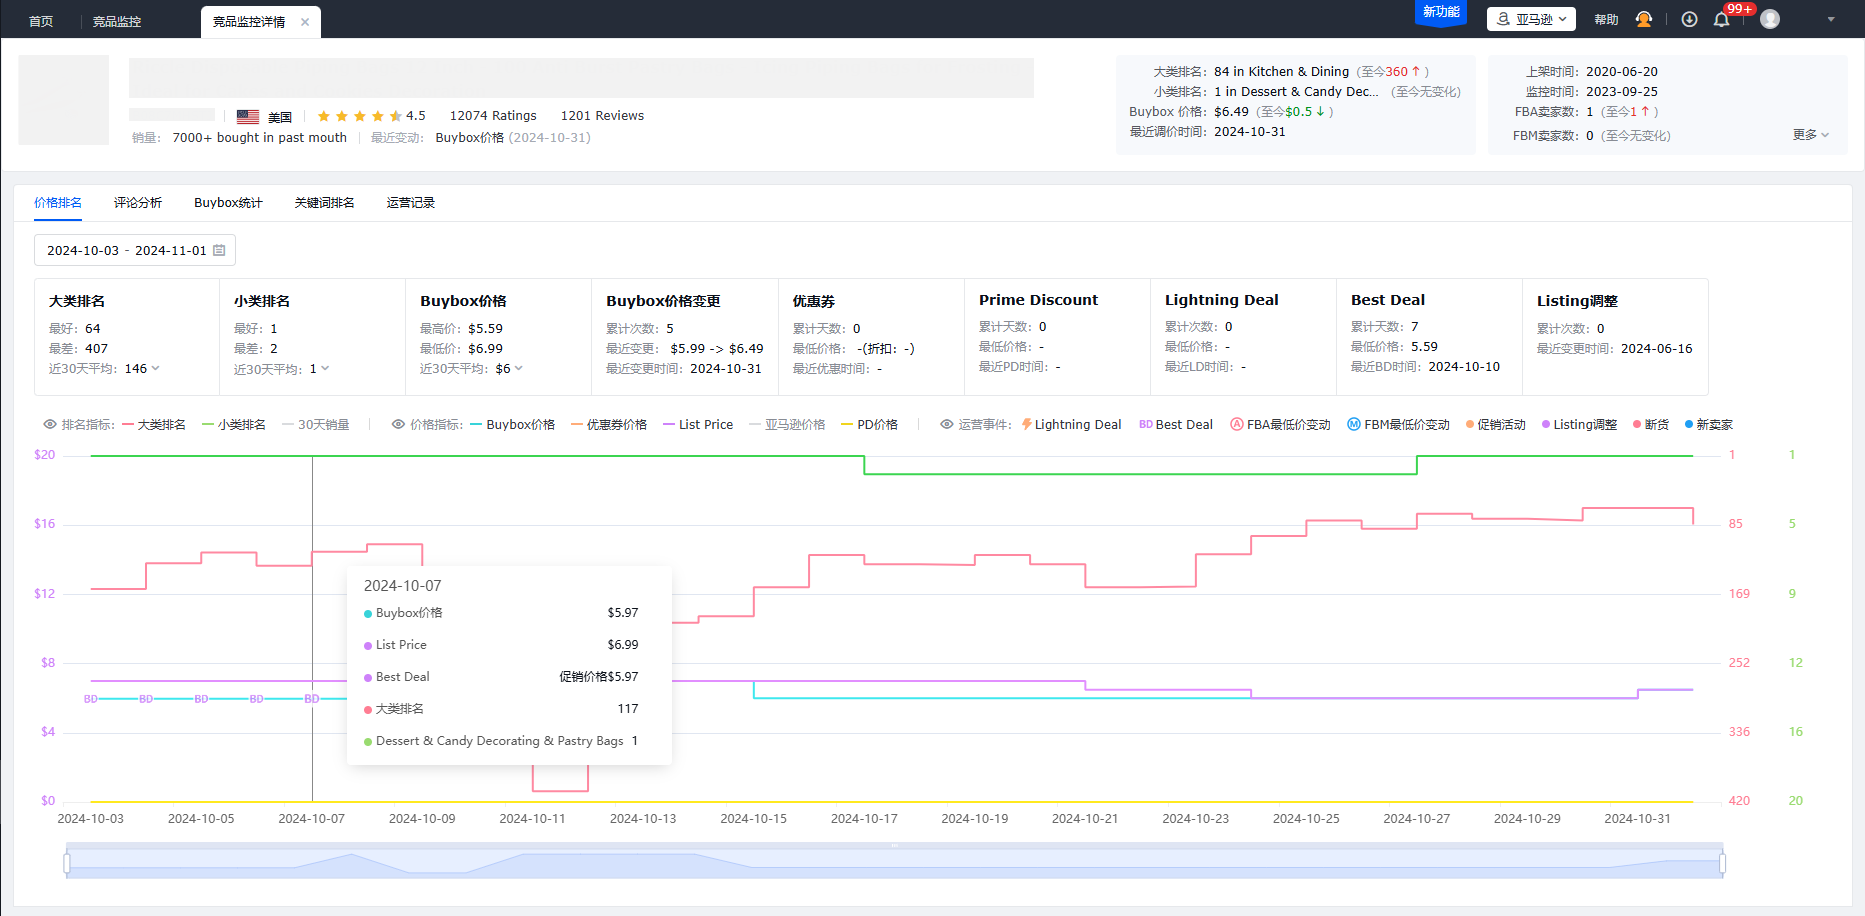Click the FBM lowest price change icon

1354,424
